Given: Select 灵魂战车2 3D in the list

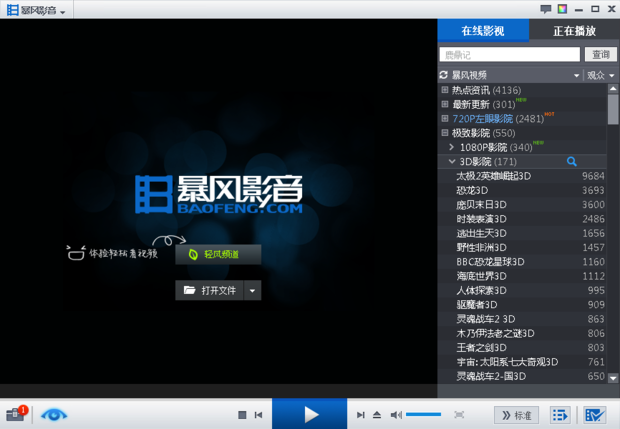Looking at the screenshot, I should 522,319.
